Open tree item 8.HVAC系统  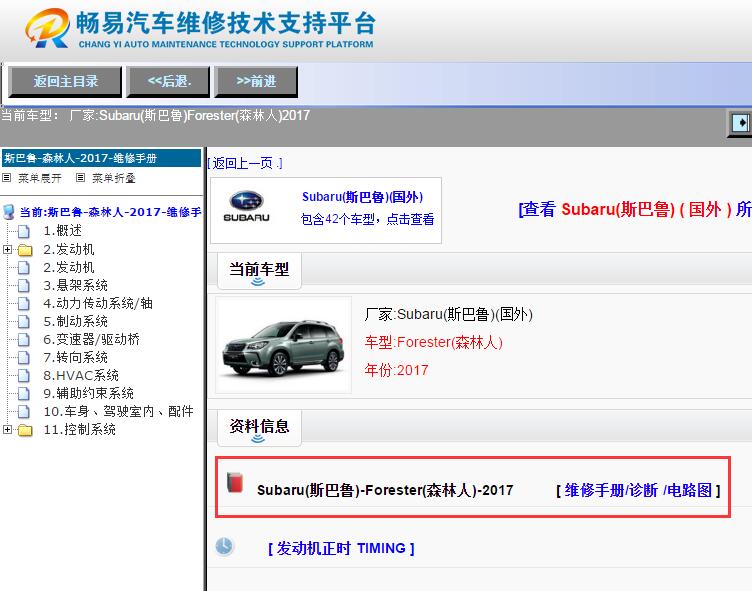click(81, 375)
